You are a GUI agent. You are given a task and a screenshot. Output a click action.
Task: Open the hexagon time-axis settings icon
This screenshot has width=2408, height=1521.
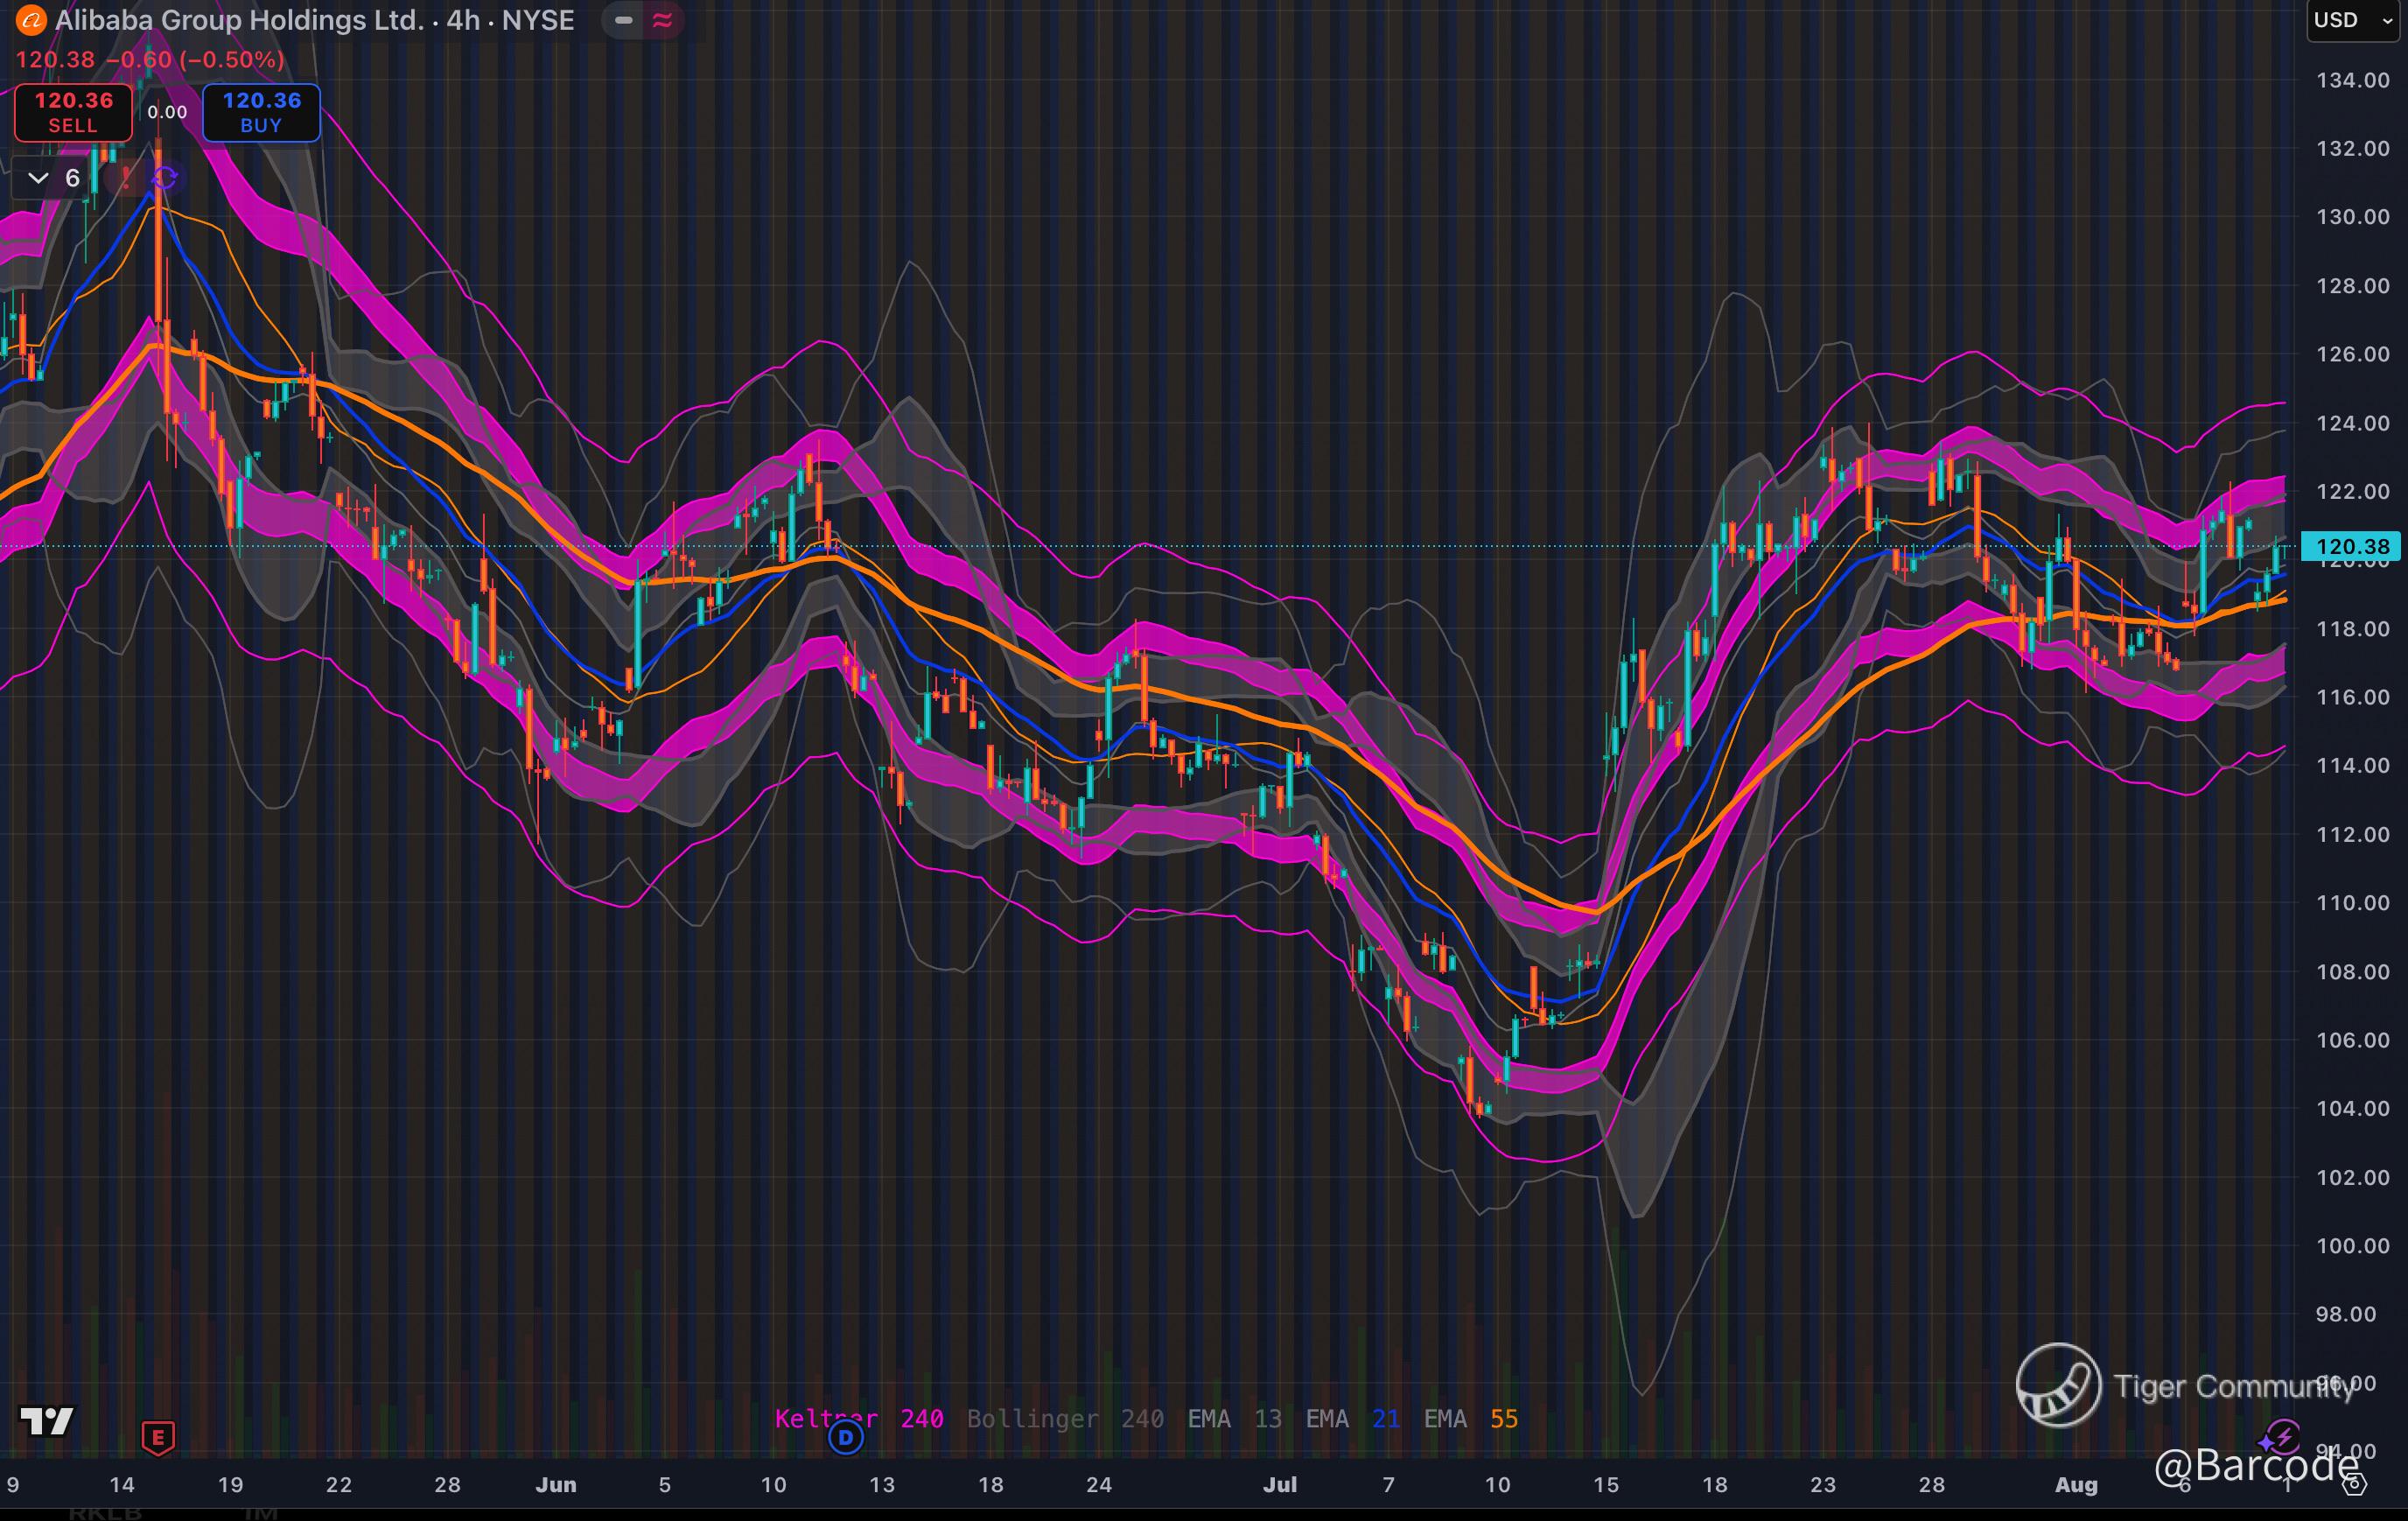click(2356, 1484)
